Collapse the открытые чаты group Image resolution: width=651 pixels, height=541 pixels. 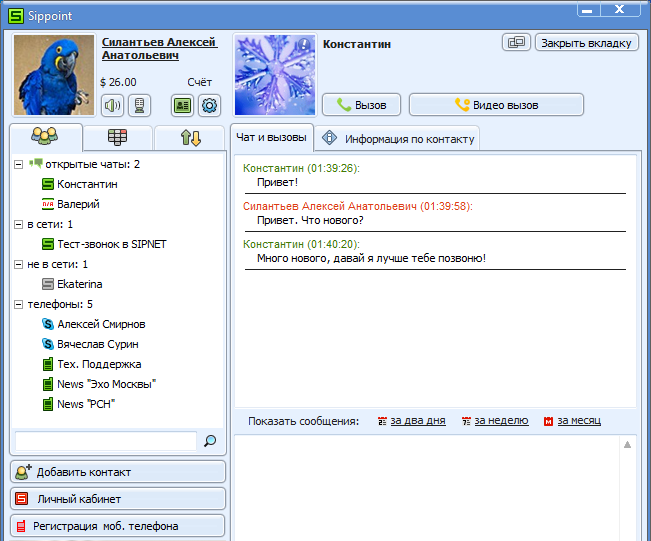coord(18,164)
